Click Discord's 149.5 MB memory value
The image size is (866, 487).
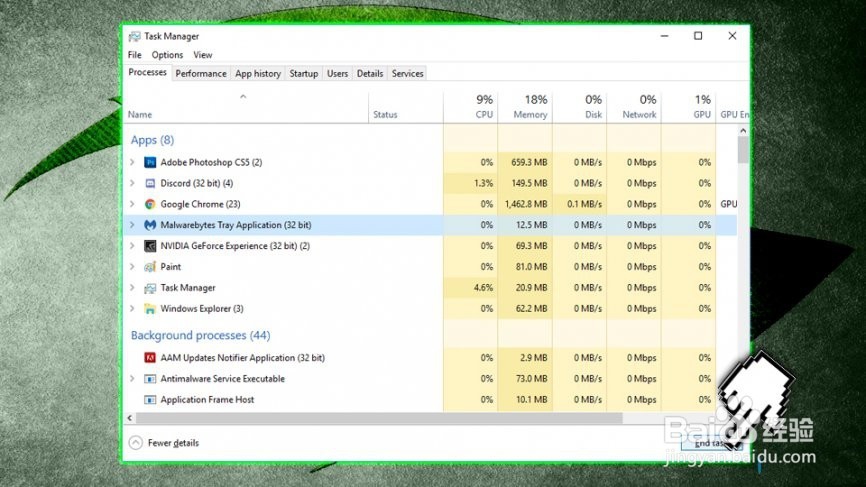pos(529,183)
